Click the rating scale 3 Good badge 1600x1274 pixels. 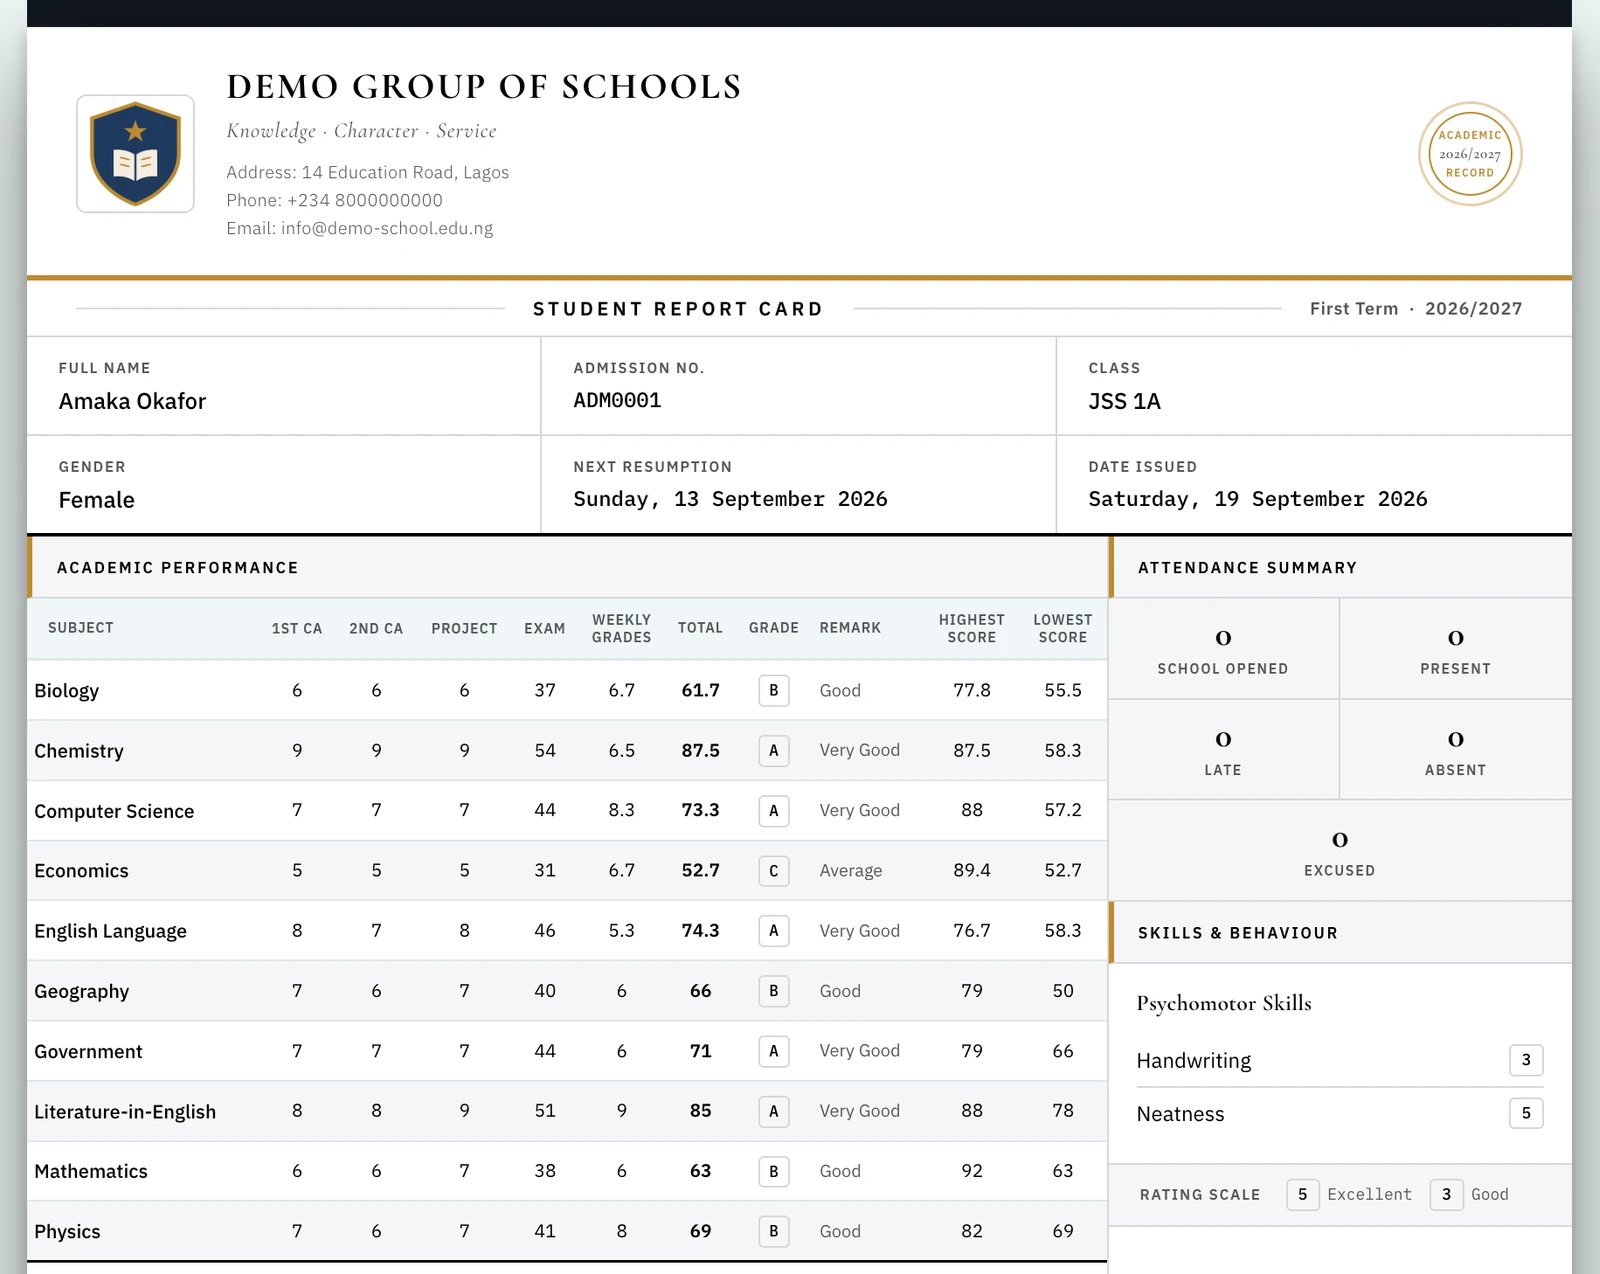tap(1446, 1194)
